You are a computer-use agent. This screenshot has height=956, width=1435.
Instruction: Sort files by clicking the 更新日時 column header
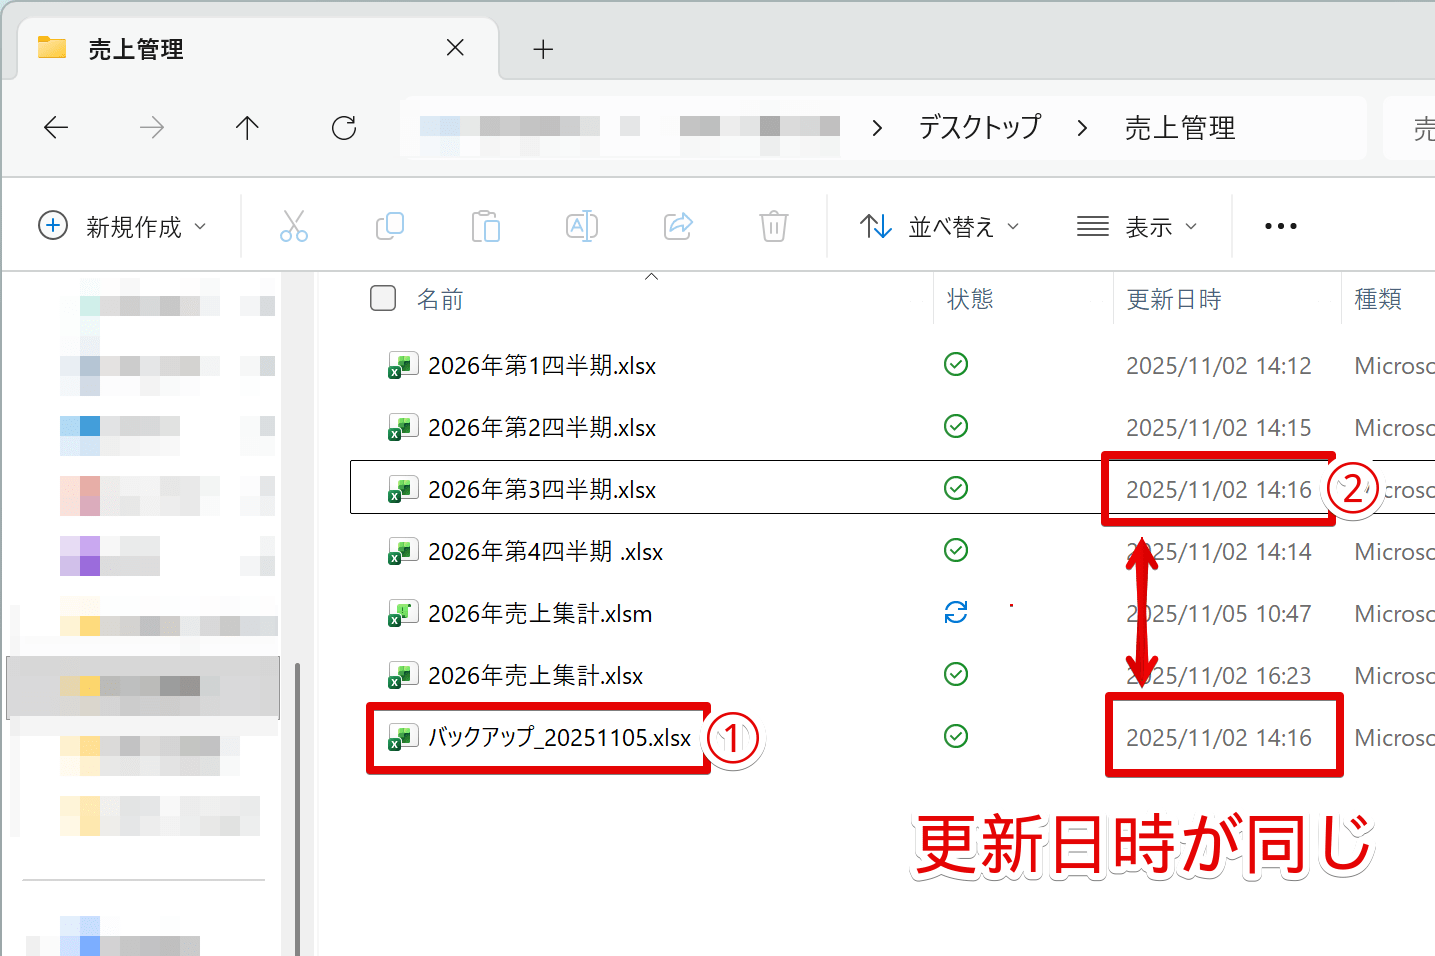(1174, 298)
